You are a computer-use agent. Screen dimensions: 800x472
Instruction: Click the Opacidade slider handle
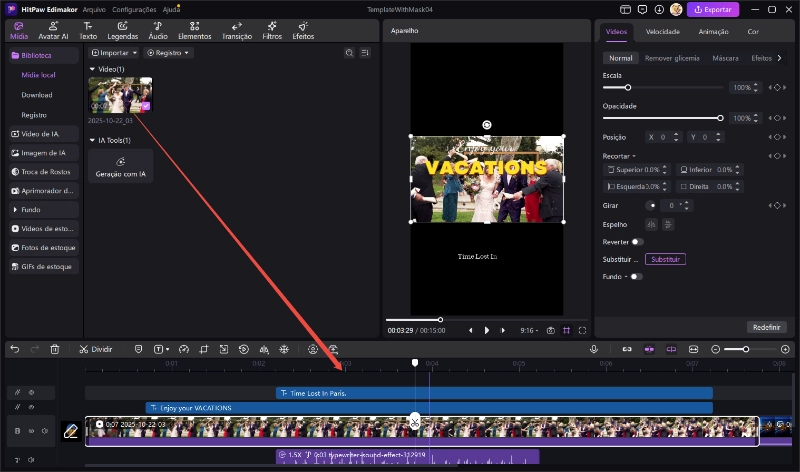click(719, 118)
